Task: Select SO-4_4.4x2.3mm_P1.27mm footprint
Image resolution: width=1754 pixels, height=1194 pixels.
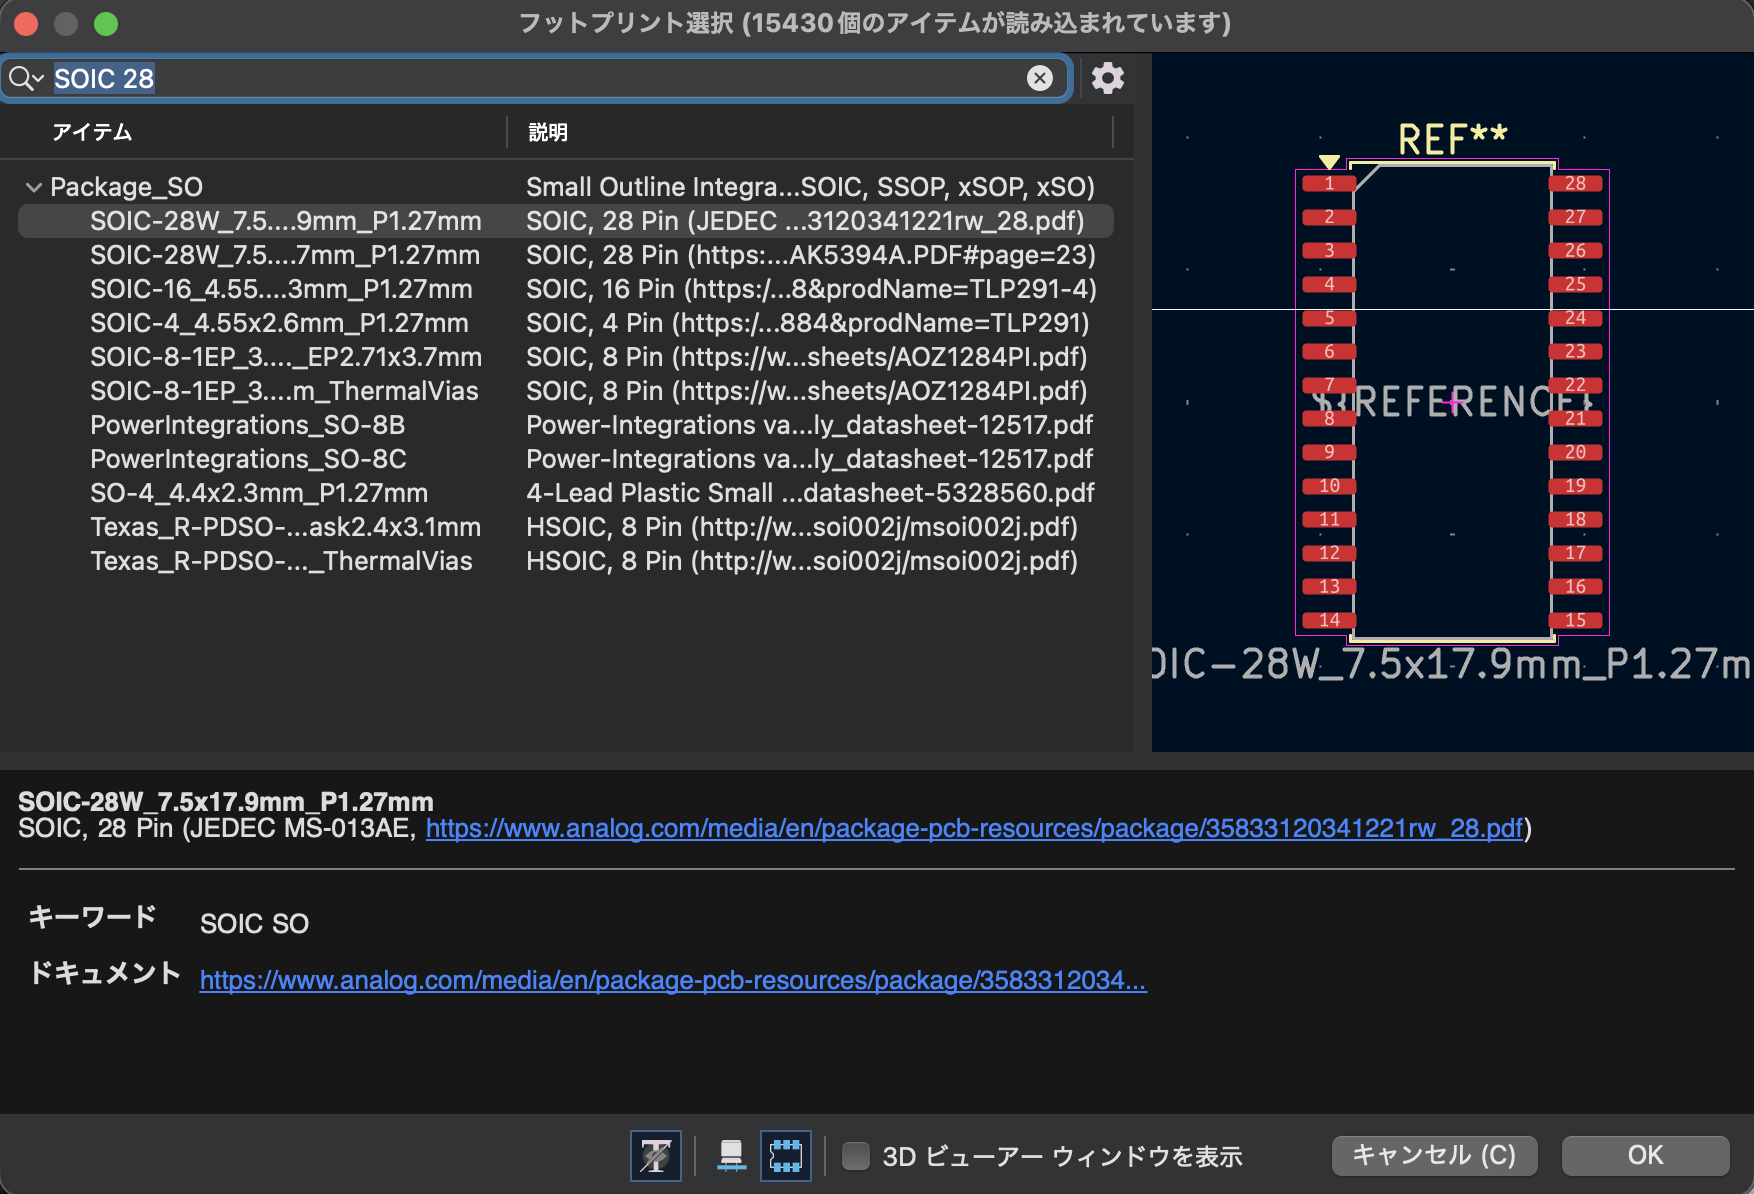Action: click(259, 493)
